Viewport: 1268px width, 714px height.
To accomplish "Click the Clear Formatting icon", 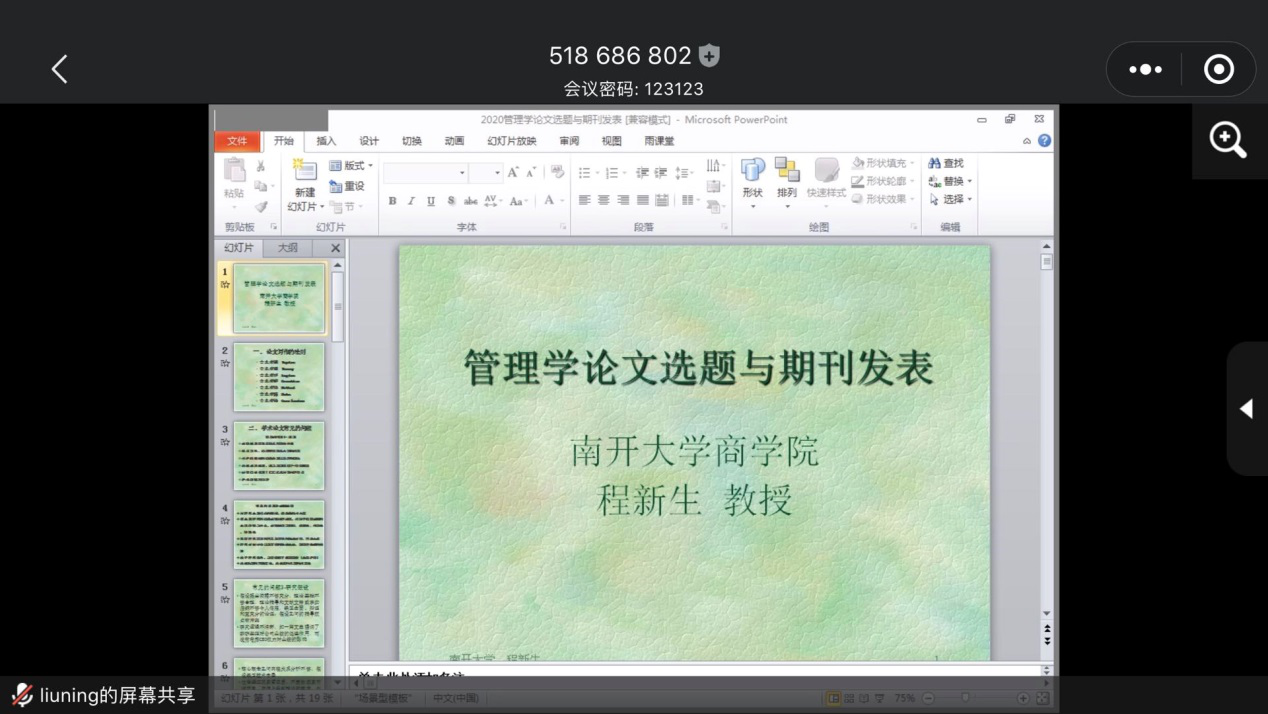I will pyautogui.click(x=557, y=173).
